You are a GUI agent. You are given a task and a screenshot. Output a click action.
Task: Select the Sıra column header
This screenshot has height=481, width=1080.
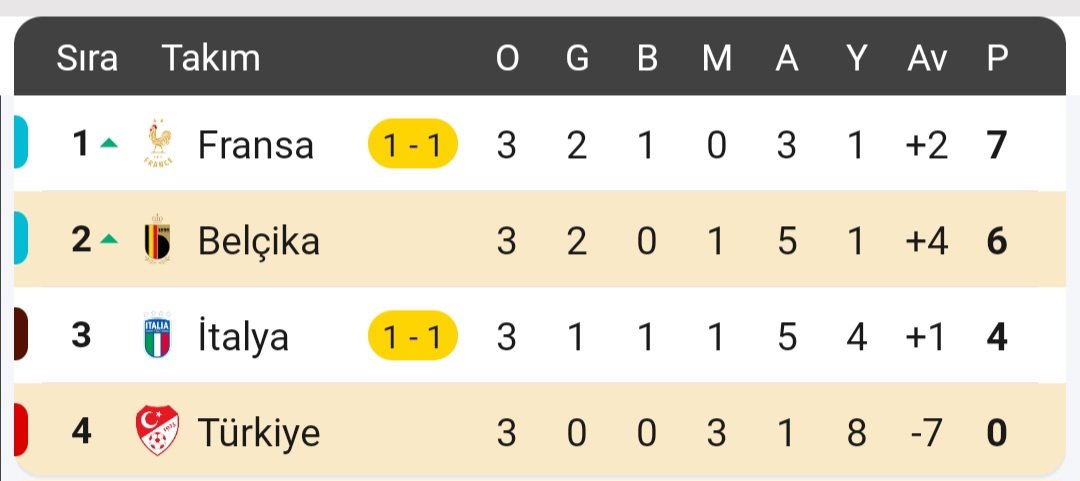pos(87,59)
